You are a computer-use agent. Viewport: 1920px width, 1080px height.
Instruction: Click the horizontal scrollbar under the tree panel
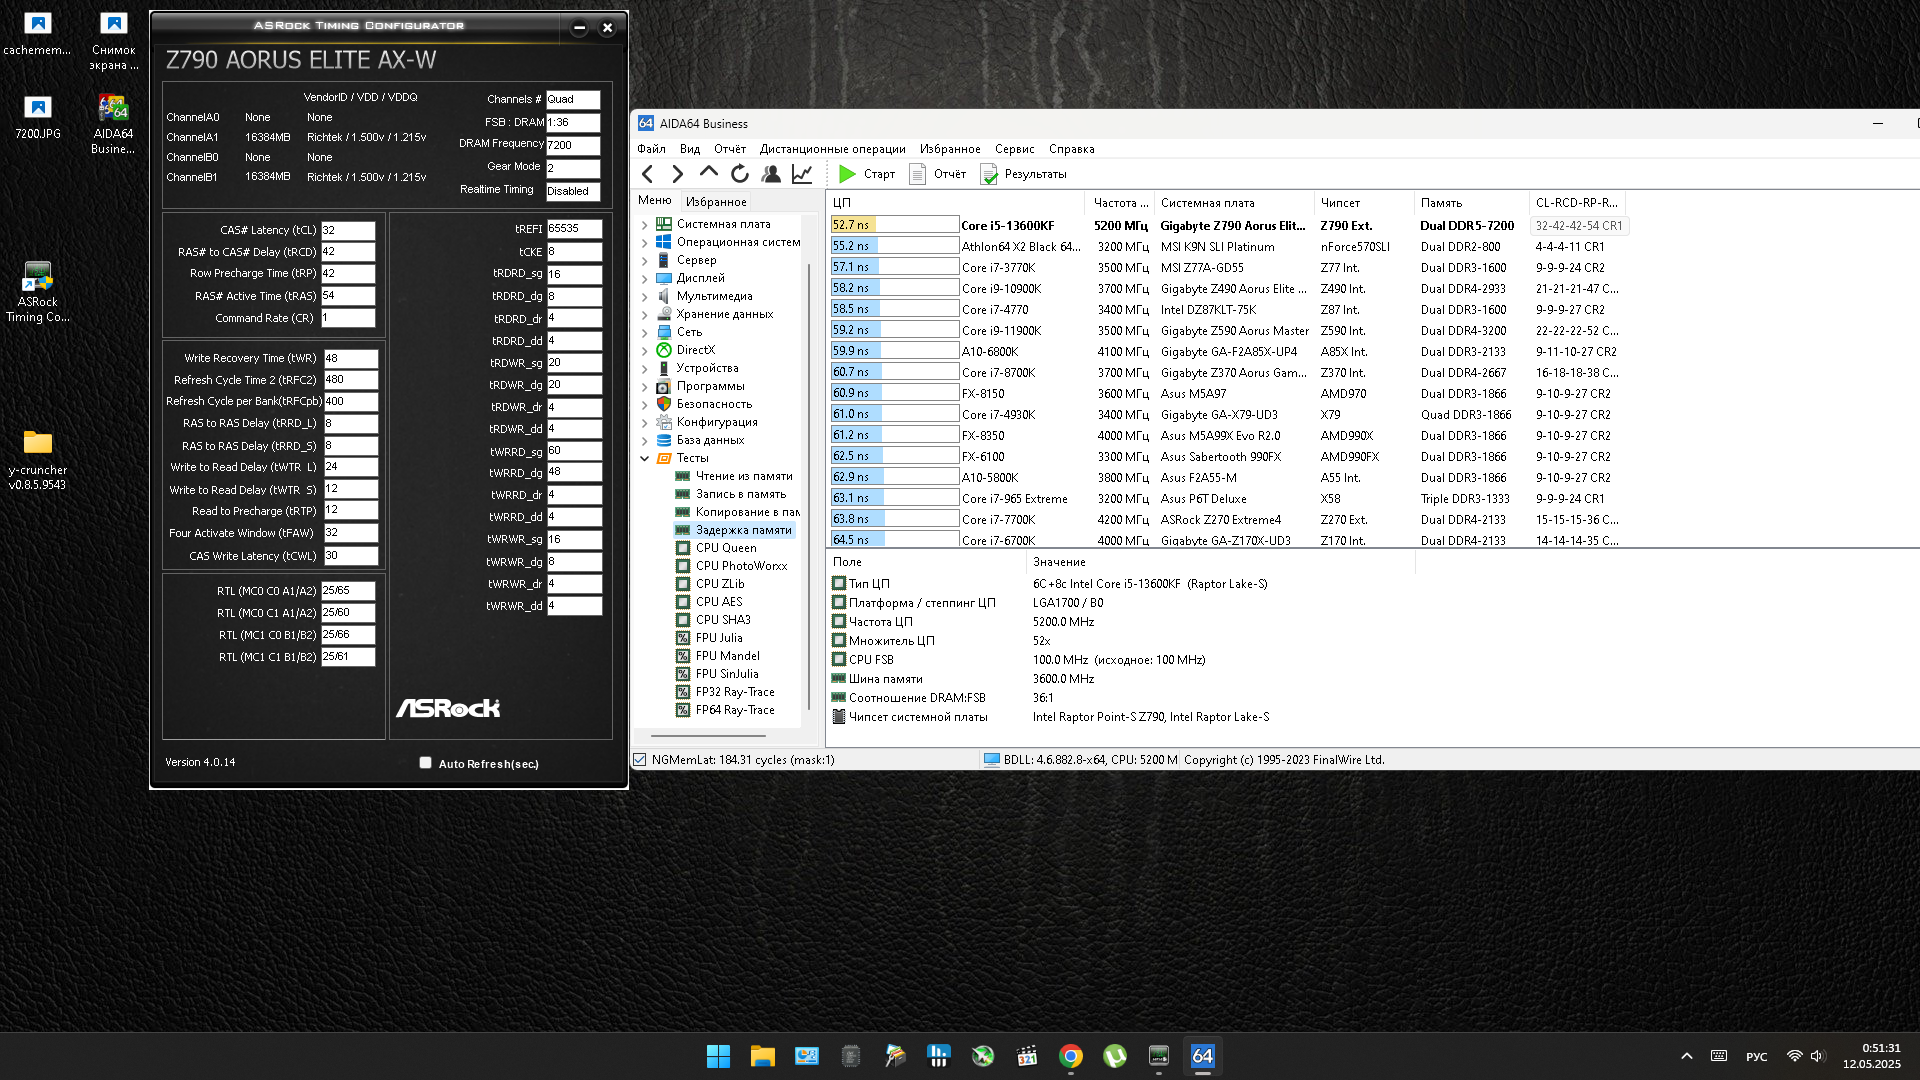tap(708, 736)
